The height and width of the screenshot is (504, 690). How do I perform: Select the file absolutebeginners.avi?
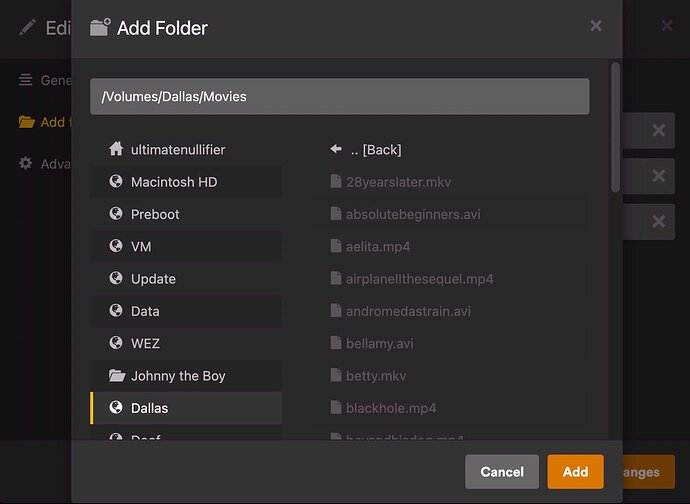point(451,214)
